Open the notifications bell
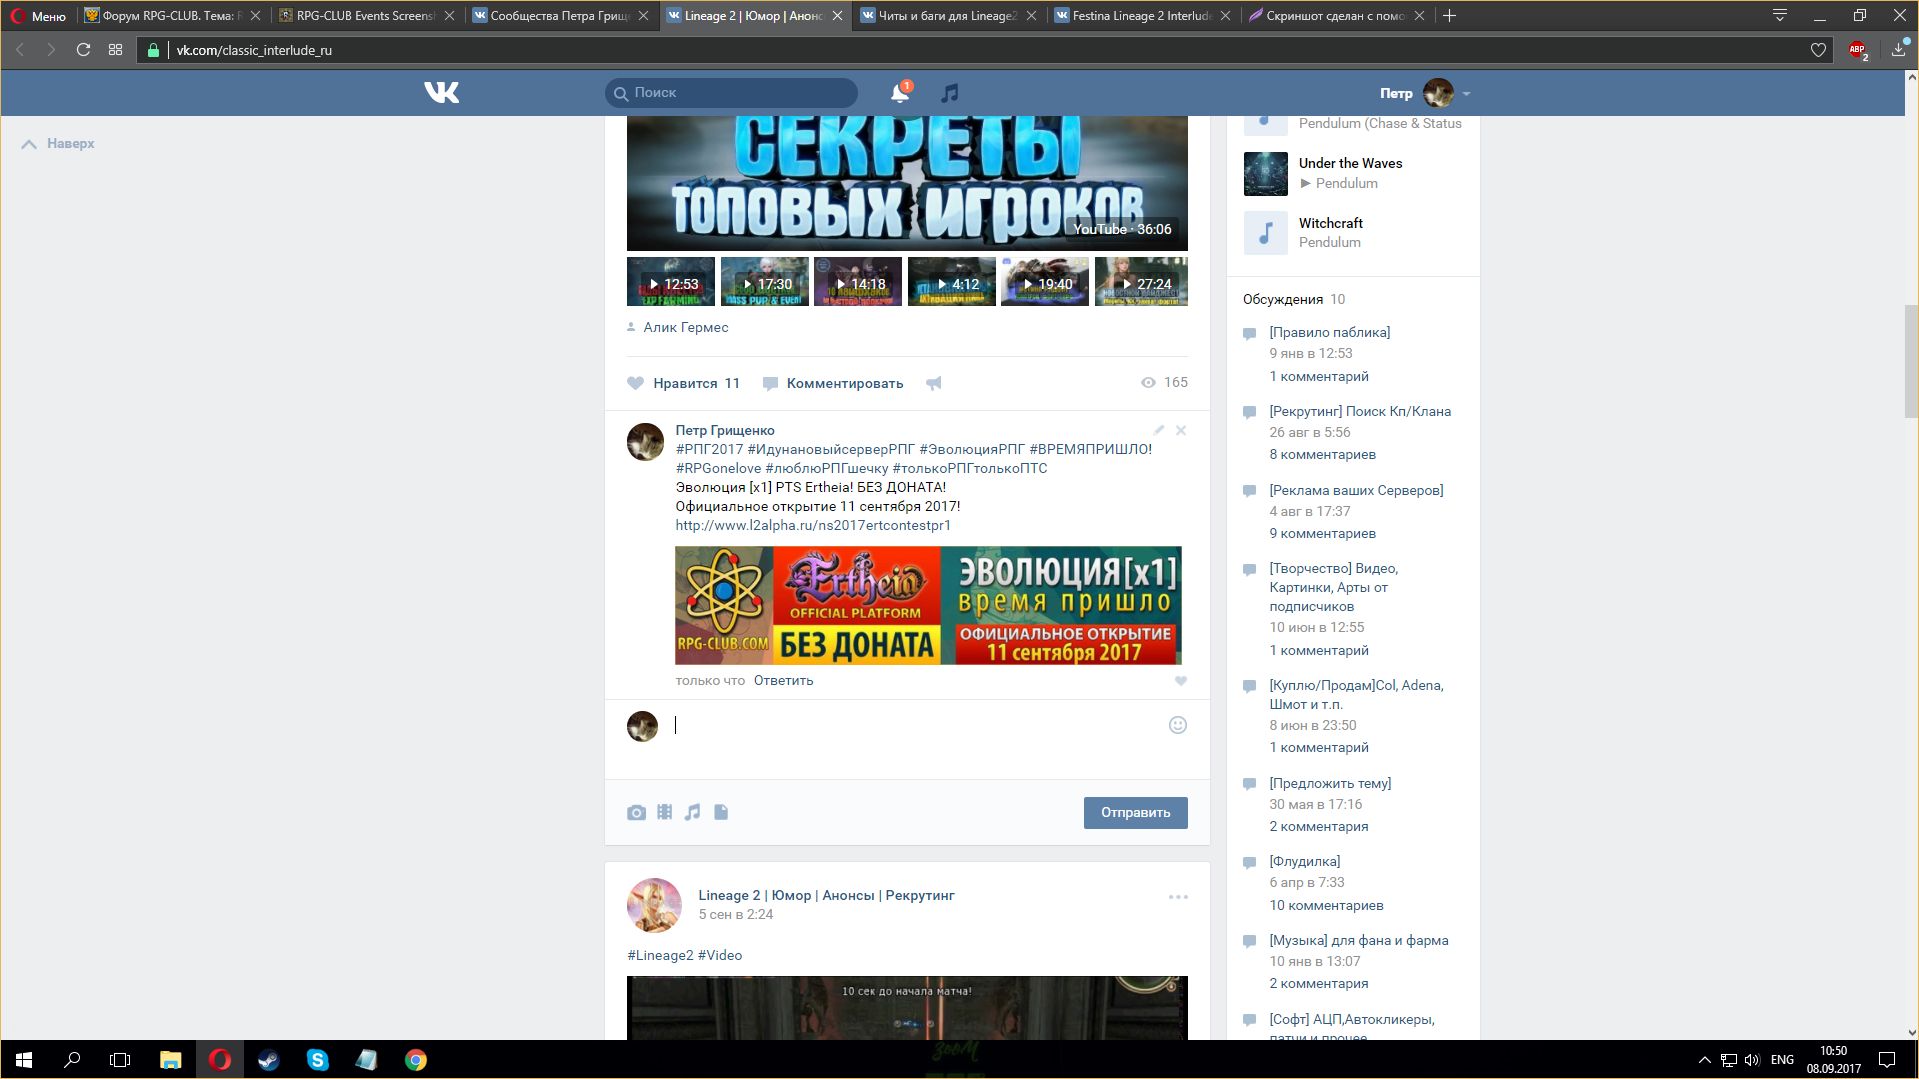1919x1079 pixels. pos(900,93)
